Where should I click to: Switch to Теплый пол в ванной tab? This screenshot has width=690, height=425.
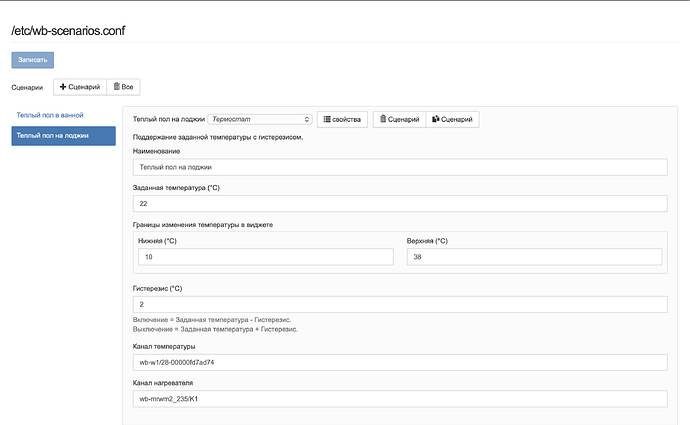click(x=50, y=116)
